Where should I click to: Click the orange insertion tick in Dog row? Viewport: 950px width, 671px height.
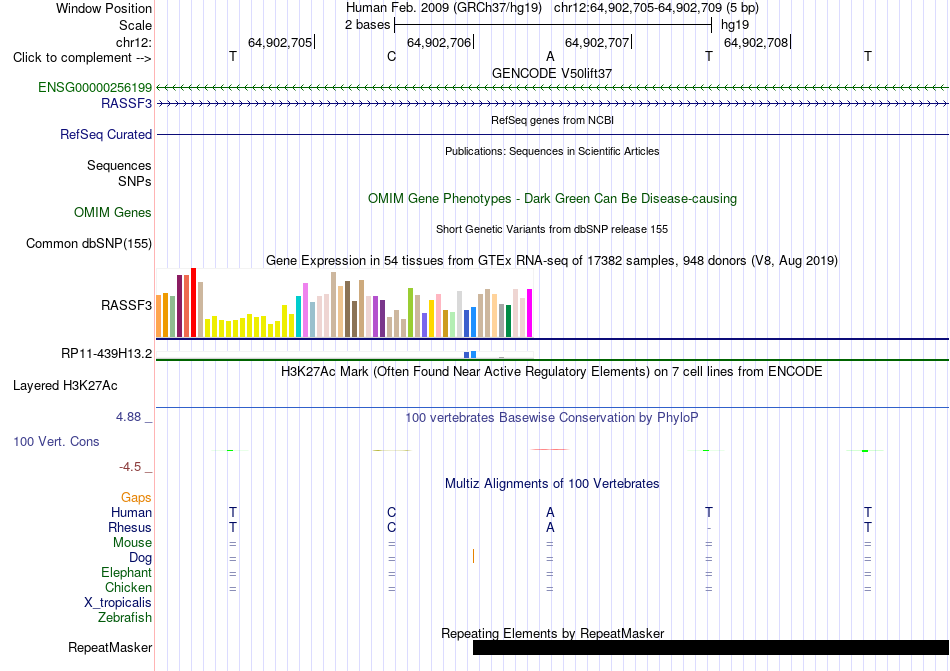[473, 556]
